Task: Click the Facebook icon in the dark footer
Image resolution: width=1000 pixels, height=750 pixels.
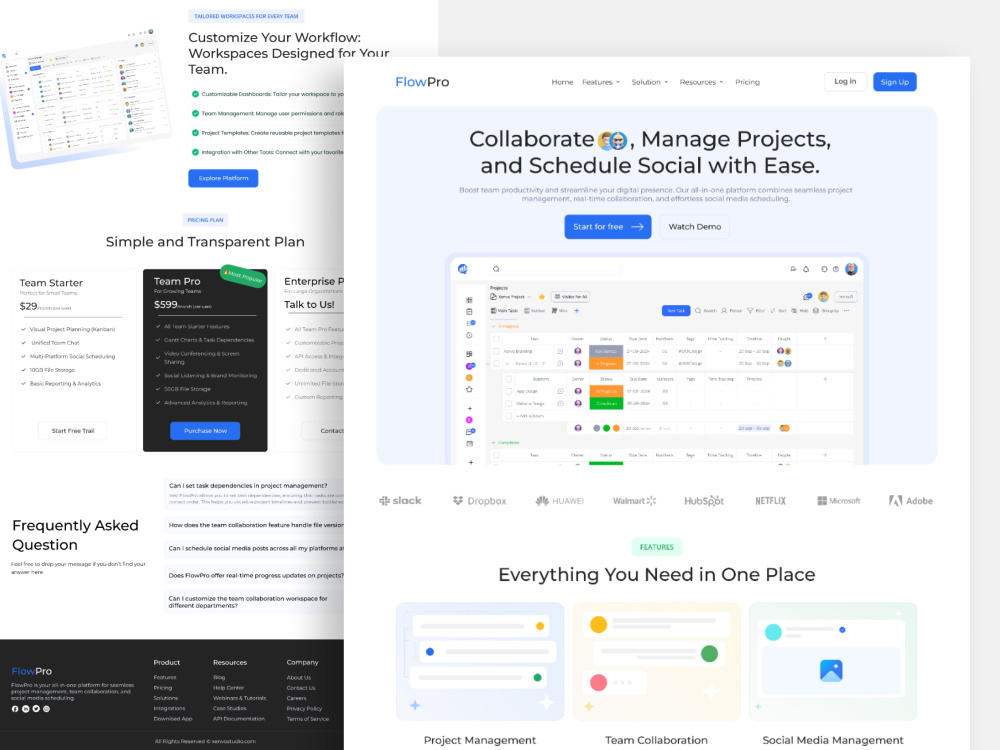Action: pyautogui.click(x=15, y=709)
